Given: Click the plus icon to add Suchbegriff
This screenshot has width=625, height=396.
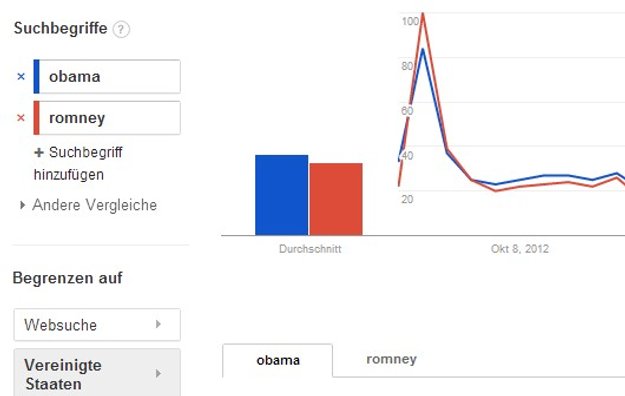Looking at the screenshot, I should coord(39,153).
